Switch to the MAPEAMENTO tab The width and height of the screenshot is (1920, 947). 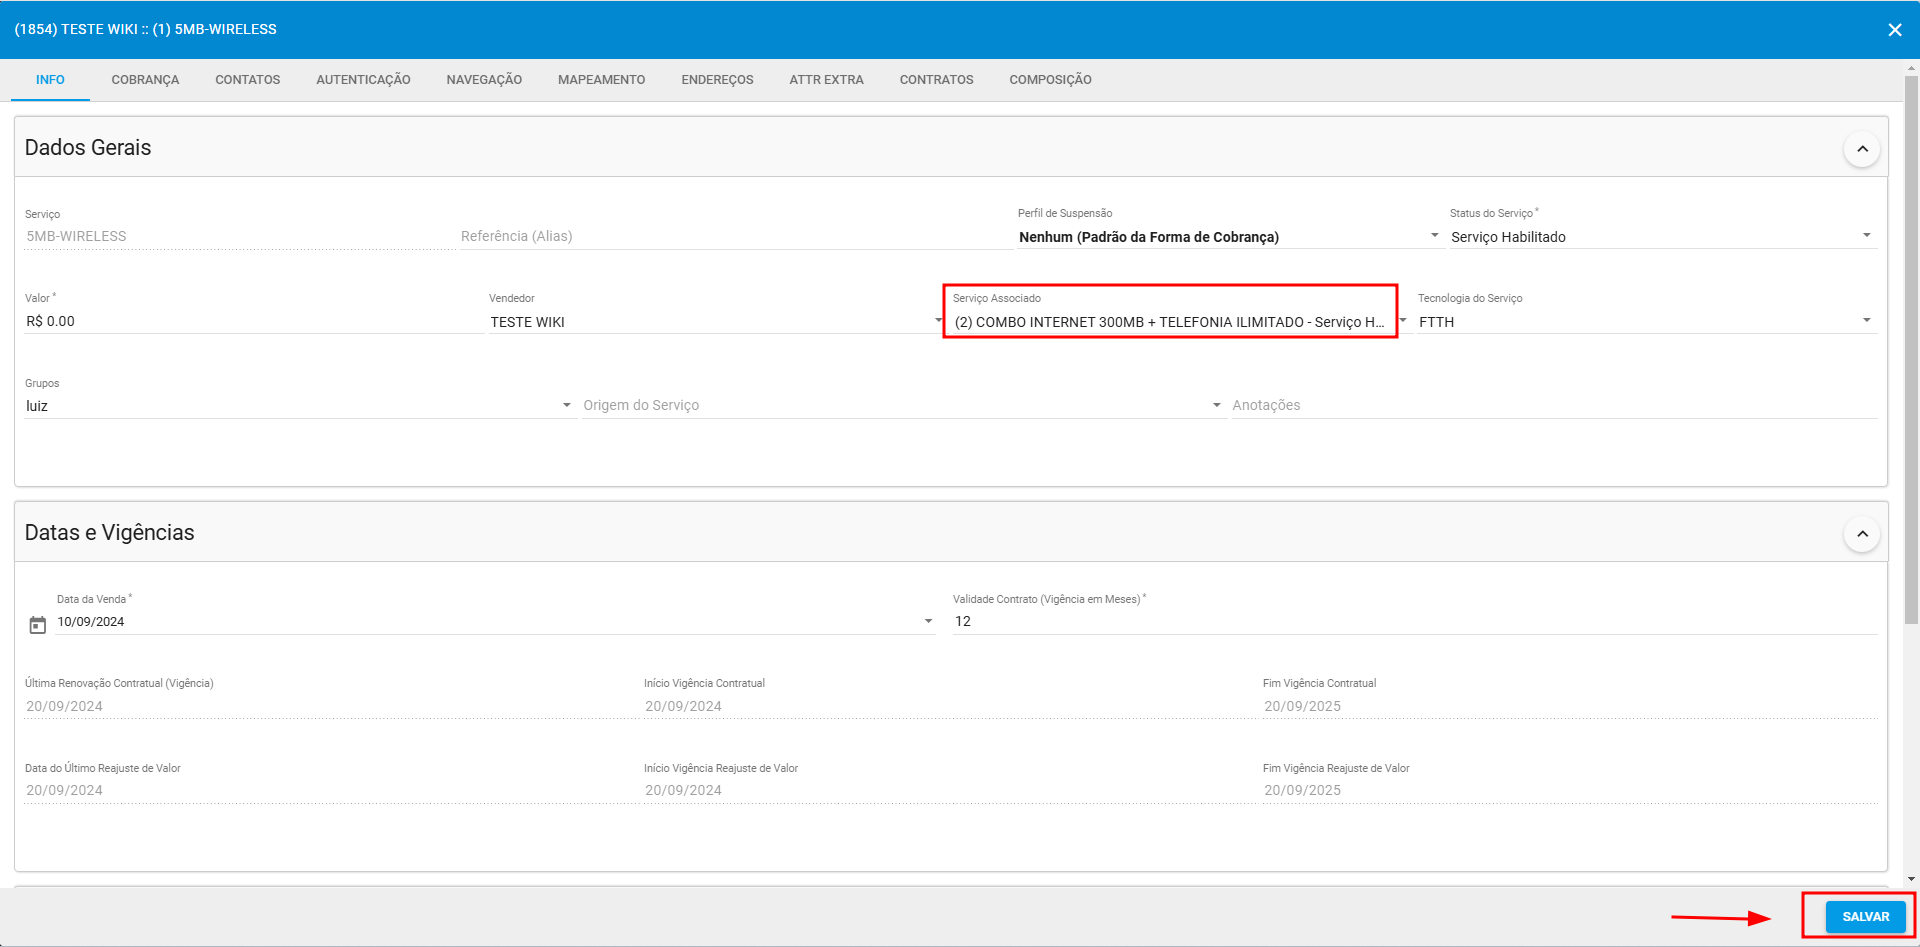(x=601, y=80)
